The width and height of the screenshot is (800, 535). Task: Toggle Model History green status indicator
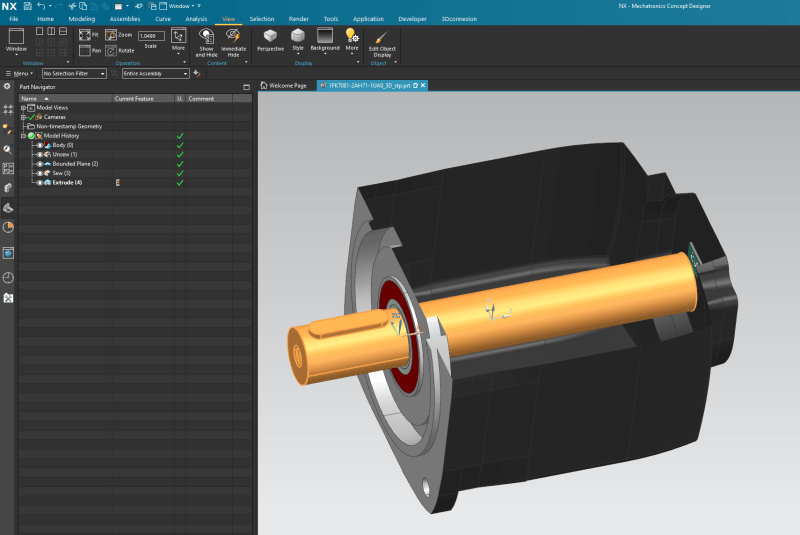click(x=31, y=136)
